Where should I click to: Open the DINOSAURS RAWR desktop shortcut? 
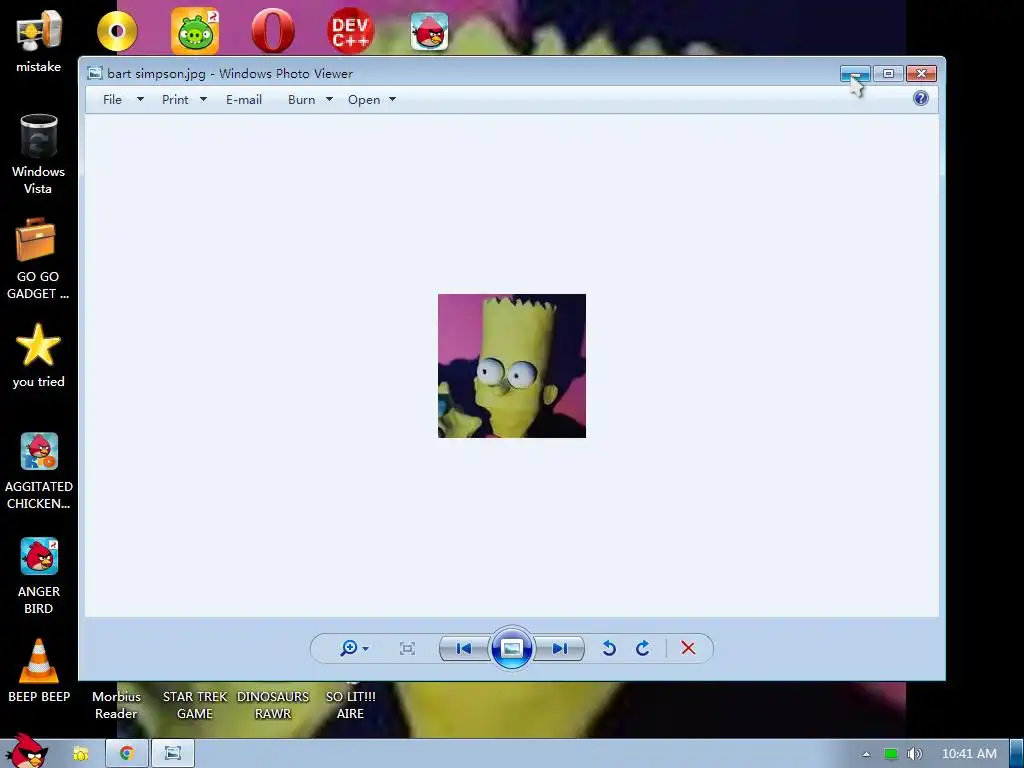tap(273, 705)
